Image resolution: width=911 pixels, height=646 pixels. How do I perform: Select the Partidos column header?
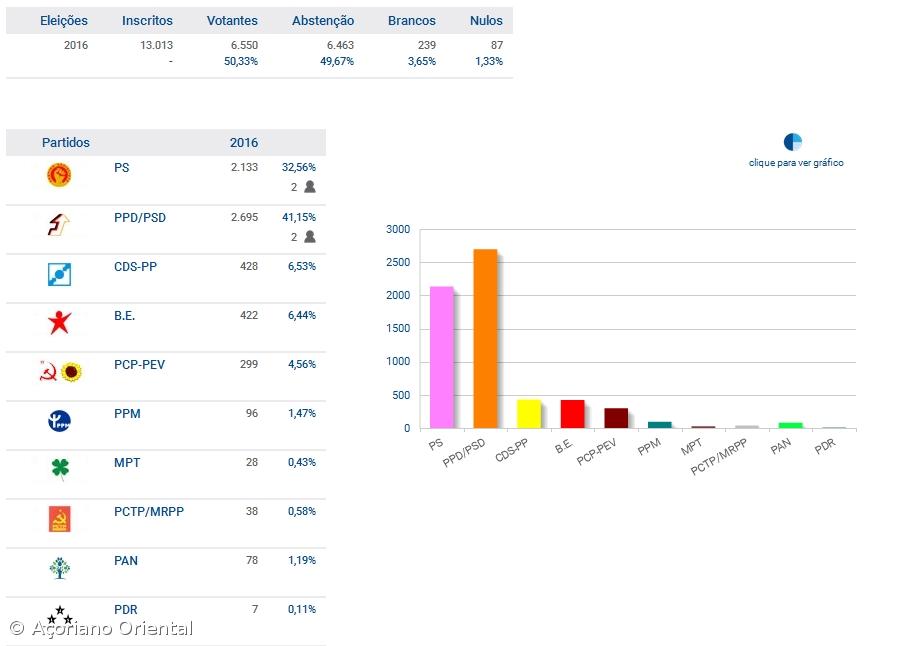click(x=66, y=143)
